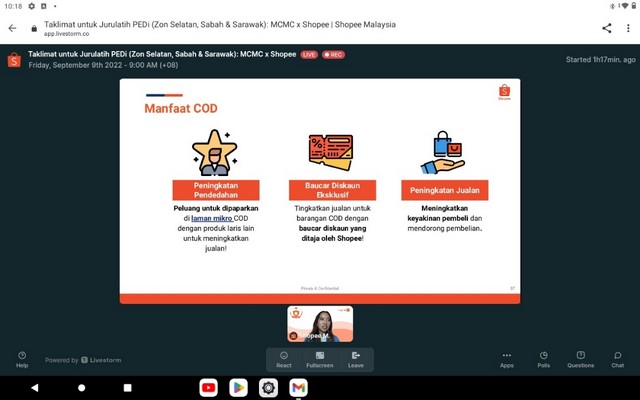Leave the webinar session

pyautogui.click(x=355, y=359)
